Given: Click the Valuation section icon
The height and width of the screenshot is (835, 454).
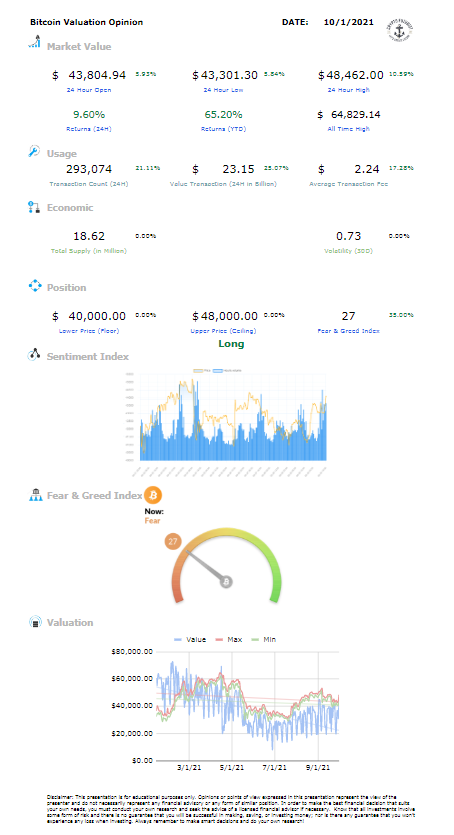Looking at the screenshot, I should [x=35, y=621].
